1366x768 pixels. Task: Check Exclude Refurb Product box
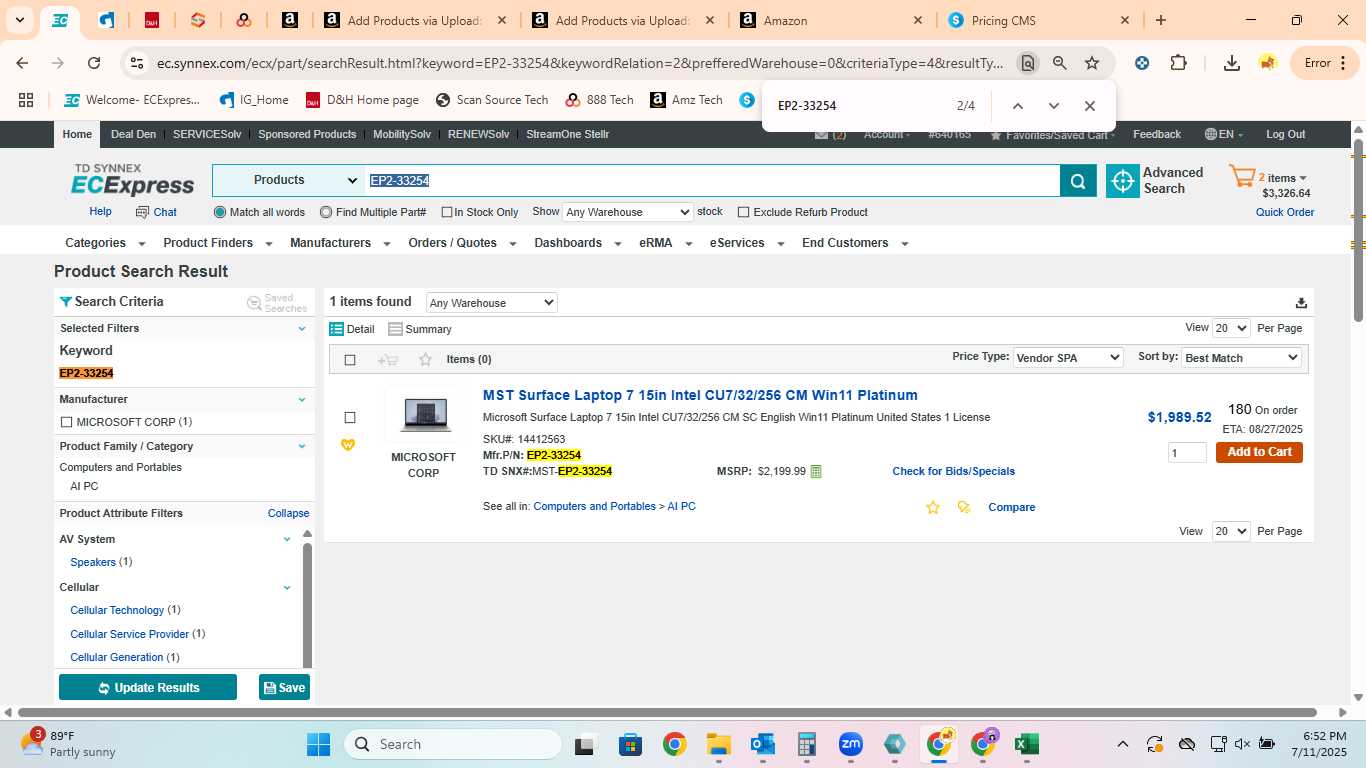click(743, 212)
